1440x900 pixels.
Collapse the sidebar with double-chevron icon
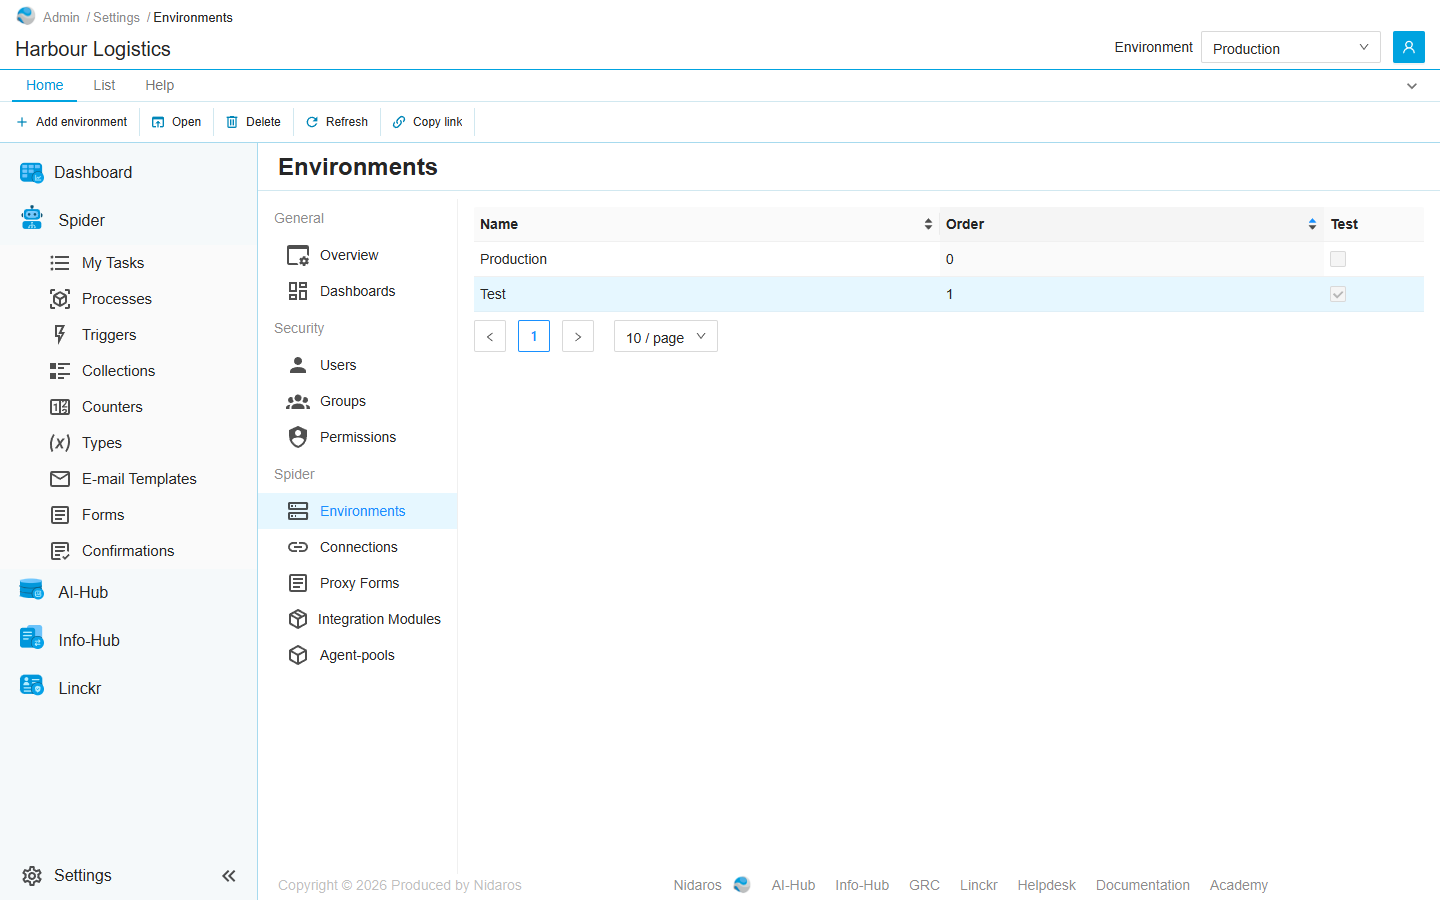229,876
